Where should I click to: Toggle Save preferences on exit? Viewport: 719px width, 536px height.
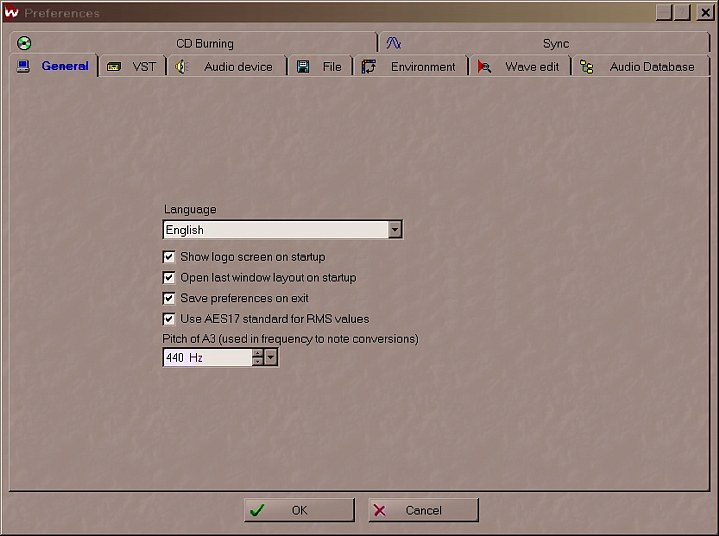169,298
